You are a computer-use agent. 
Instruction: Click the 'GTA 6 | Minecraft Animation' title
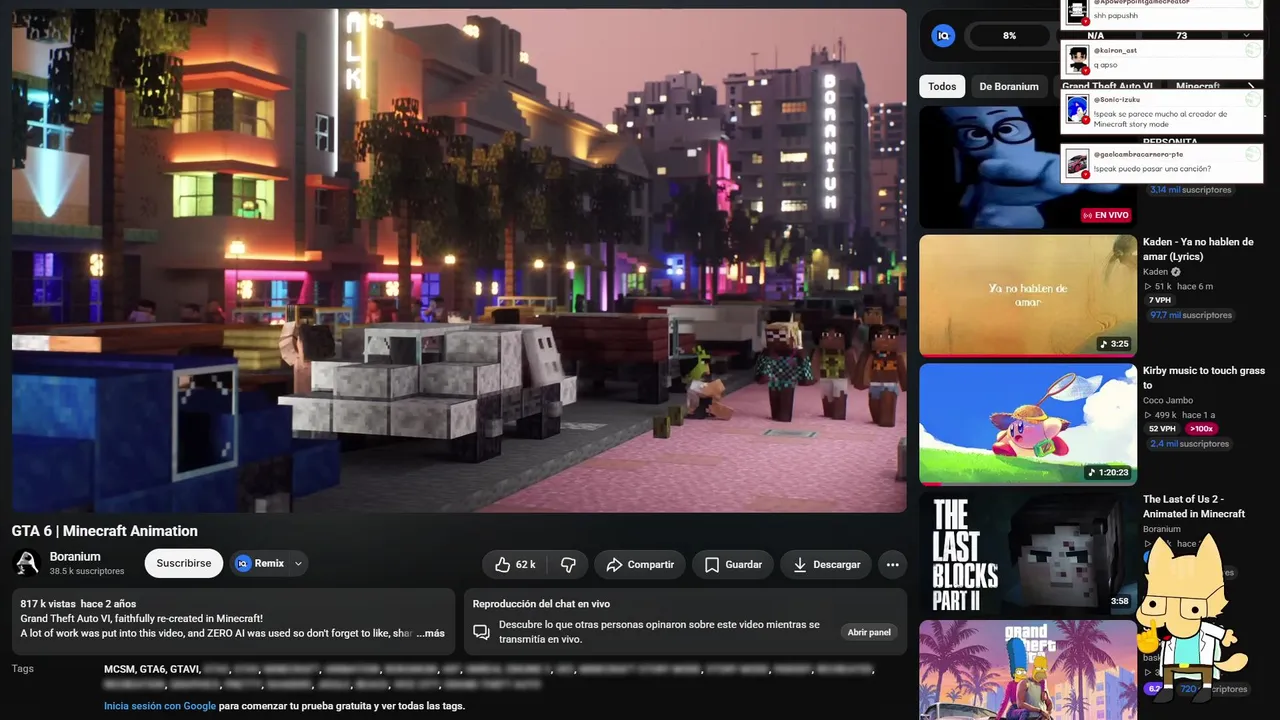click(105, 531)
